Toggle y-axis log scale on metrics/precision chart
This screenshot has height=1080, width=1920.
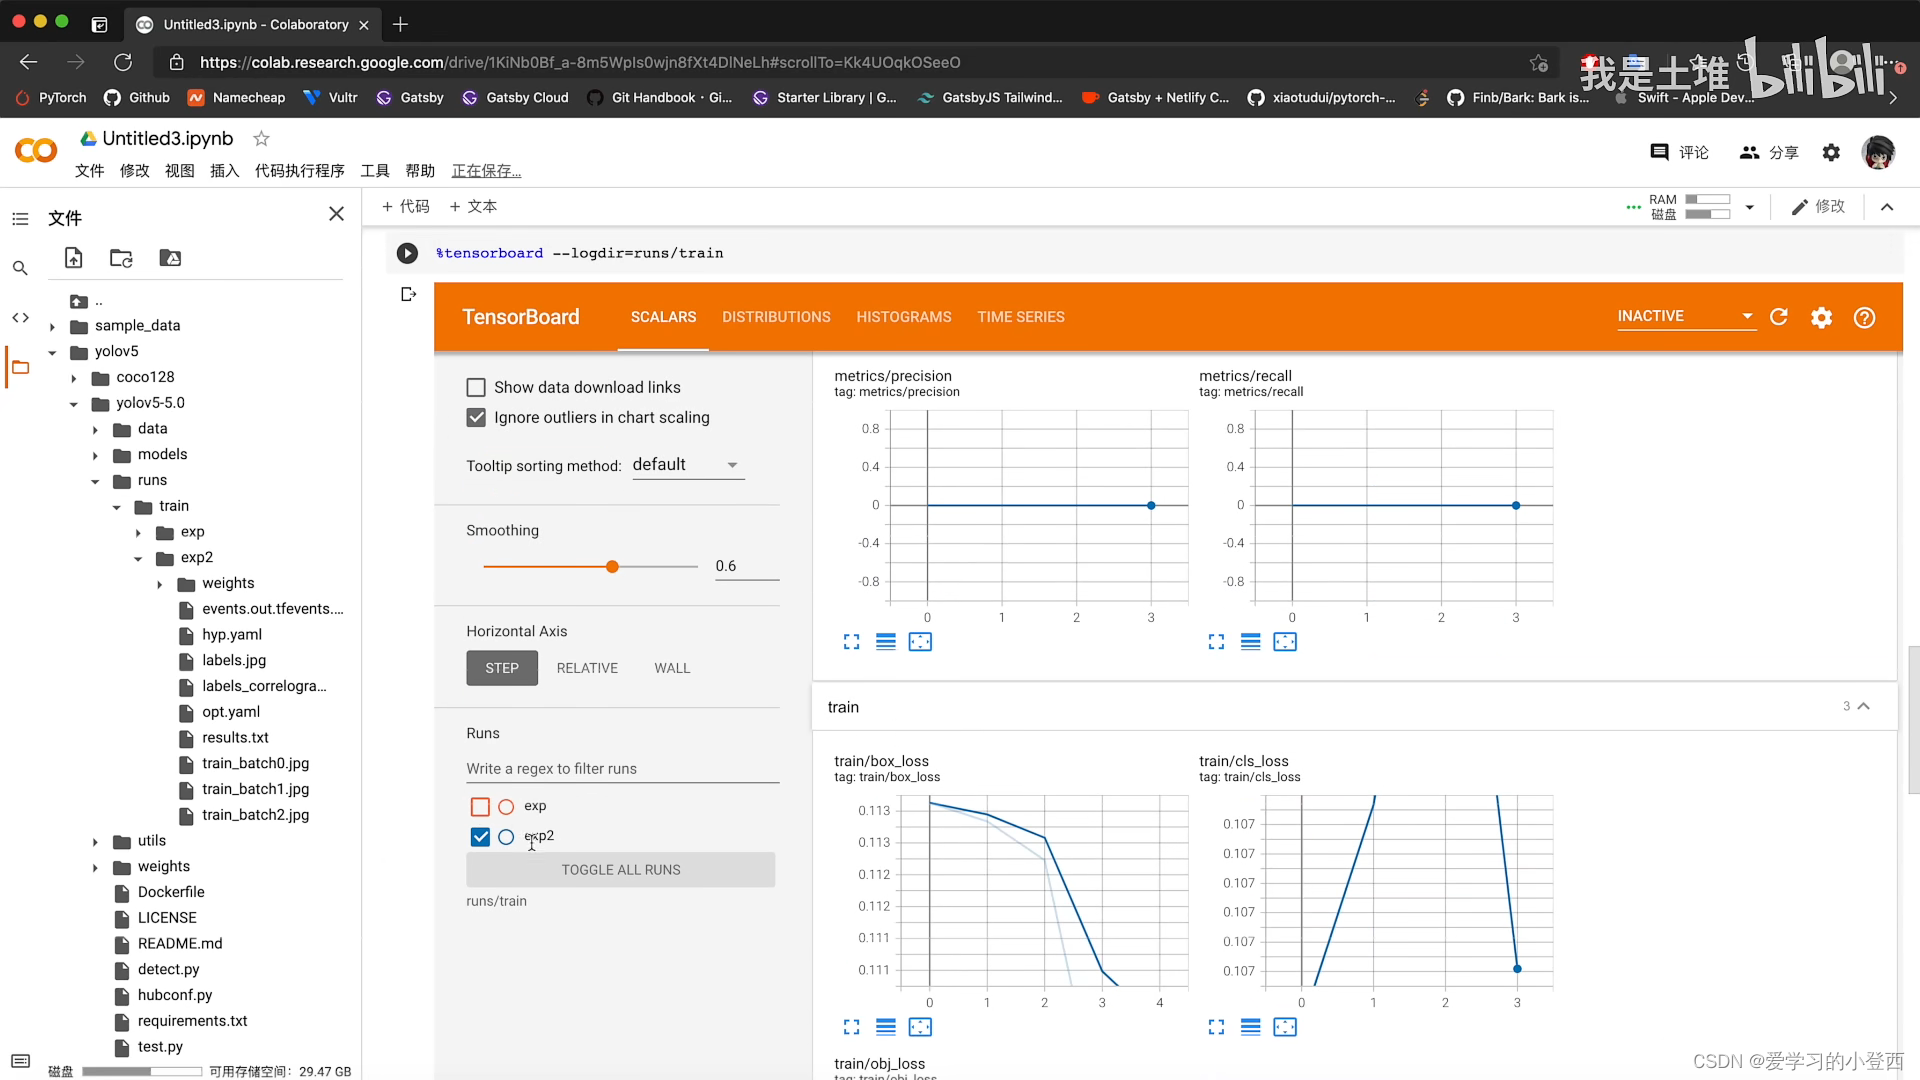coord(885,642)
